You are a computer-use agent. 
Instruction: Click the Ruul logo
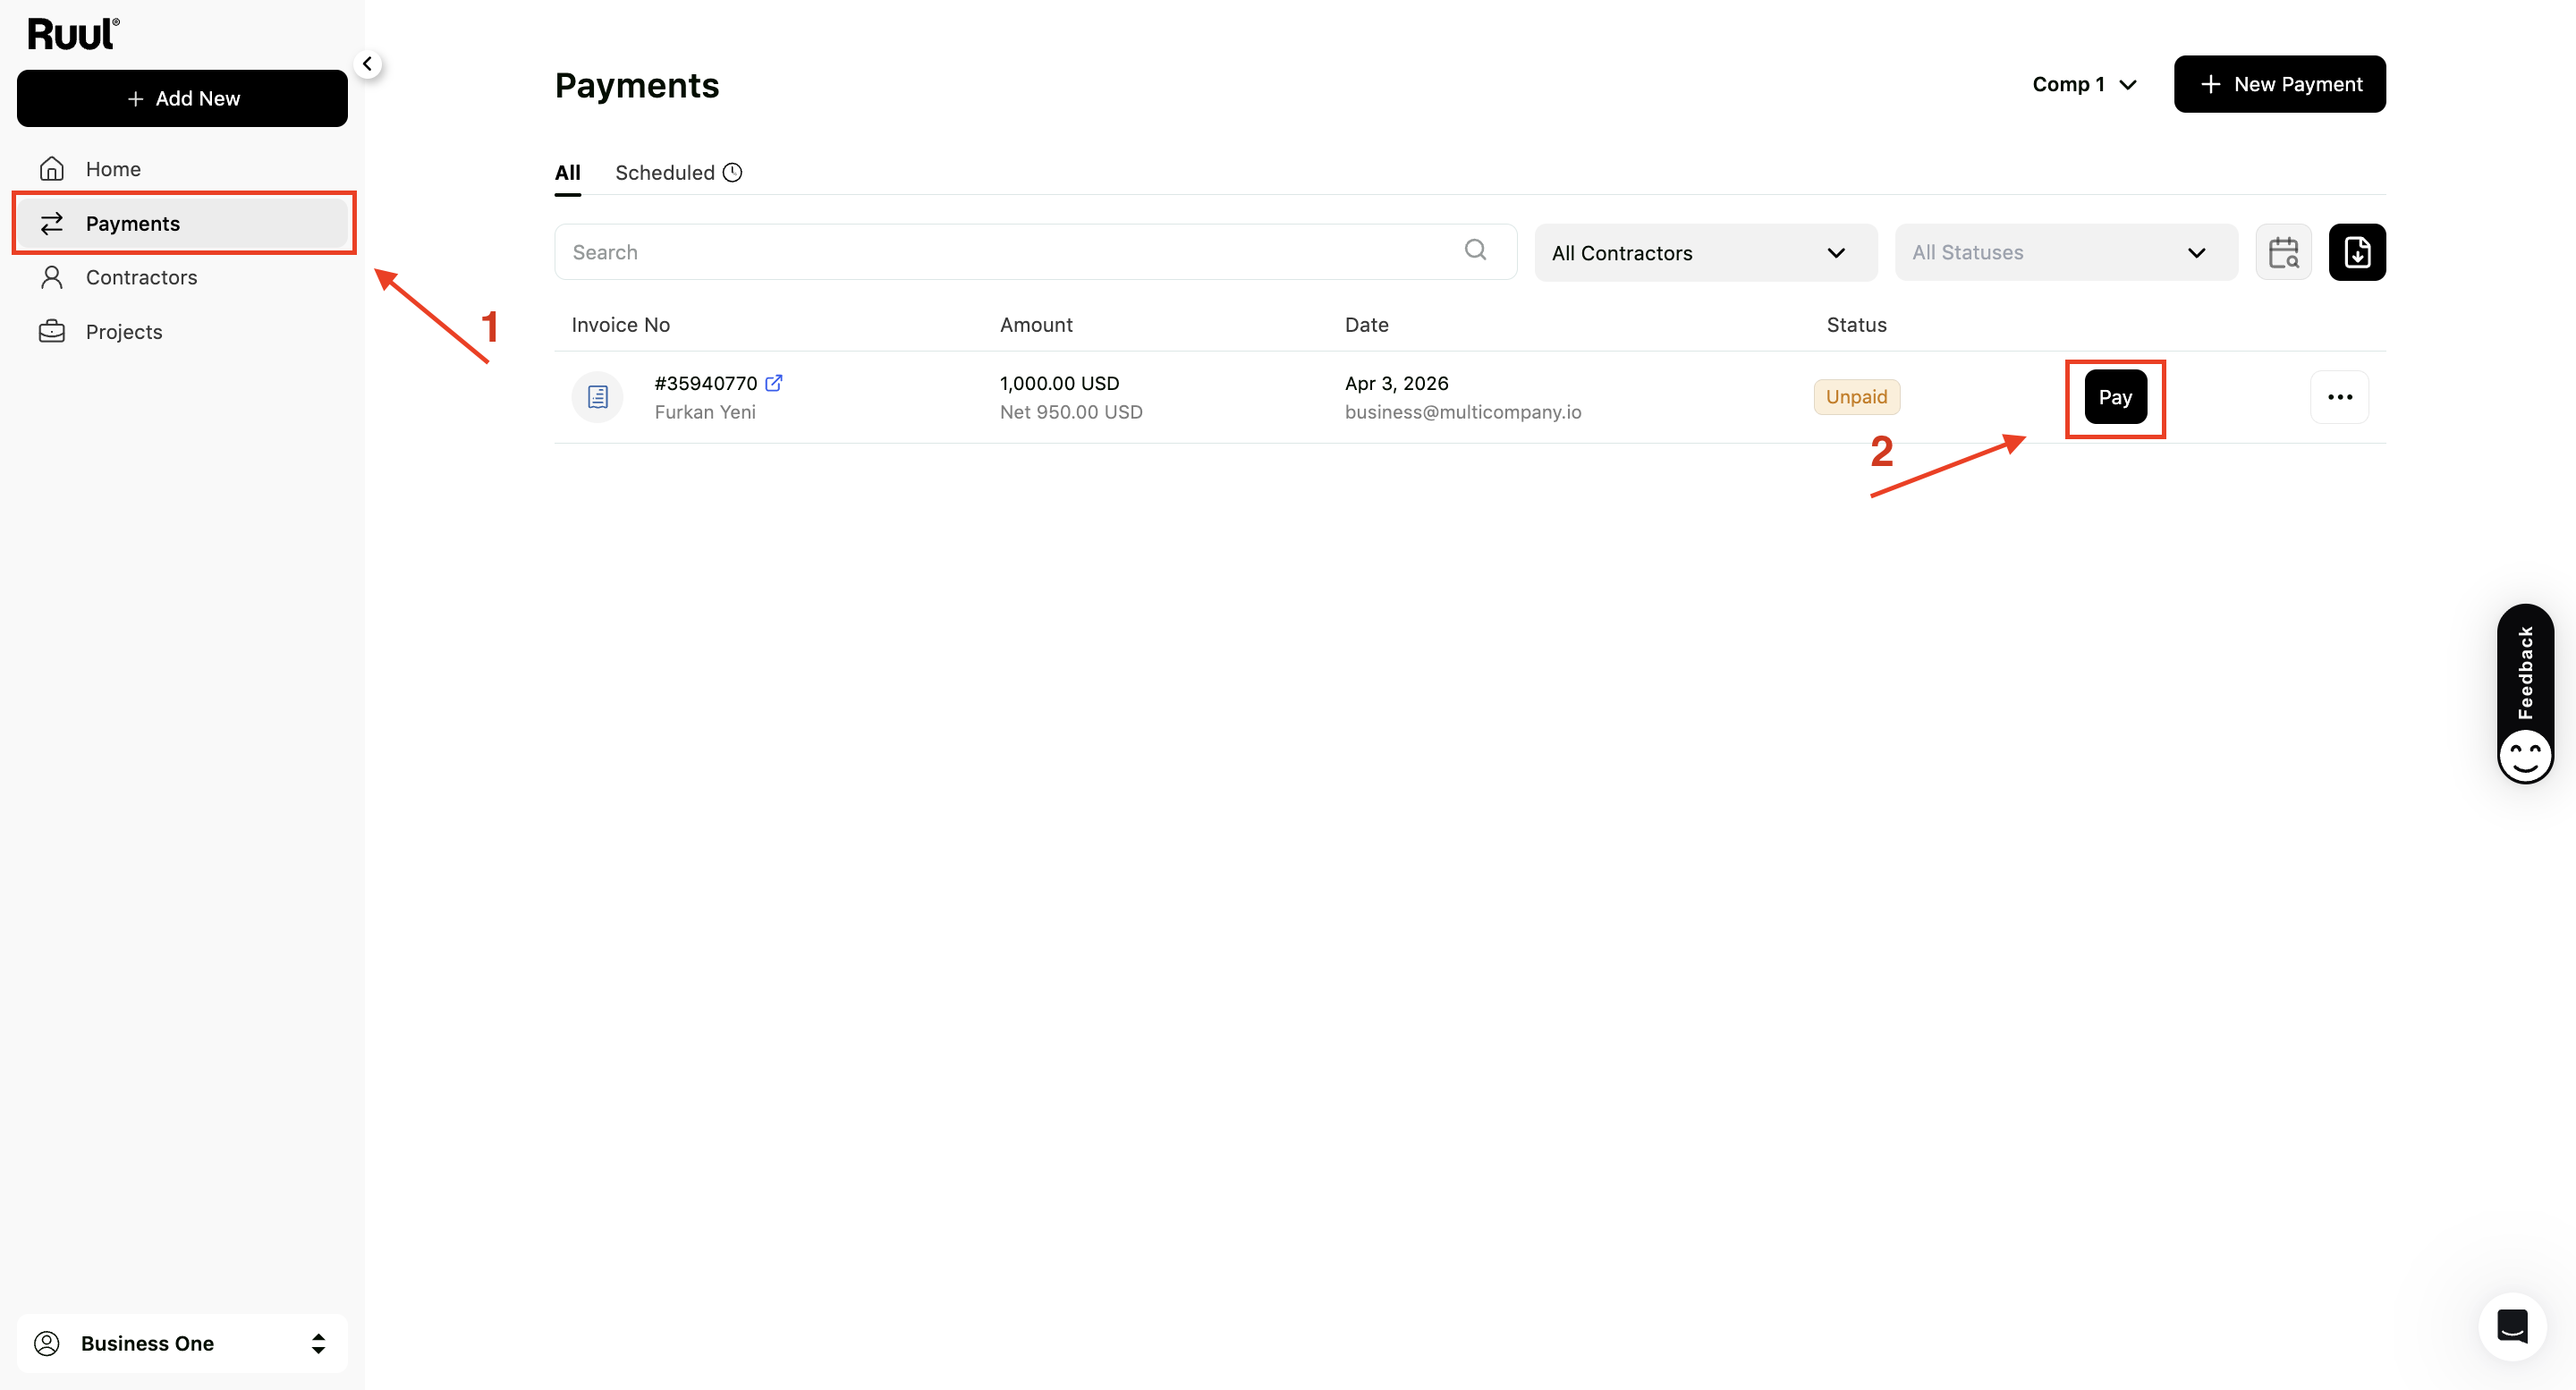click(x=74, y=34)
